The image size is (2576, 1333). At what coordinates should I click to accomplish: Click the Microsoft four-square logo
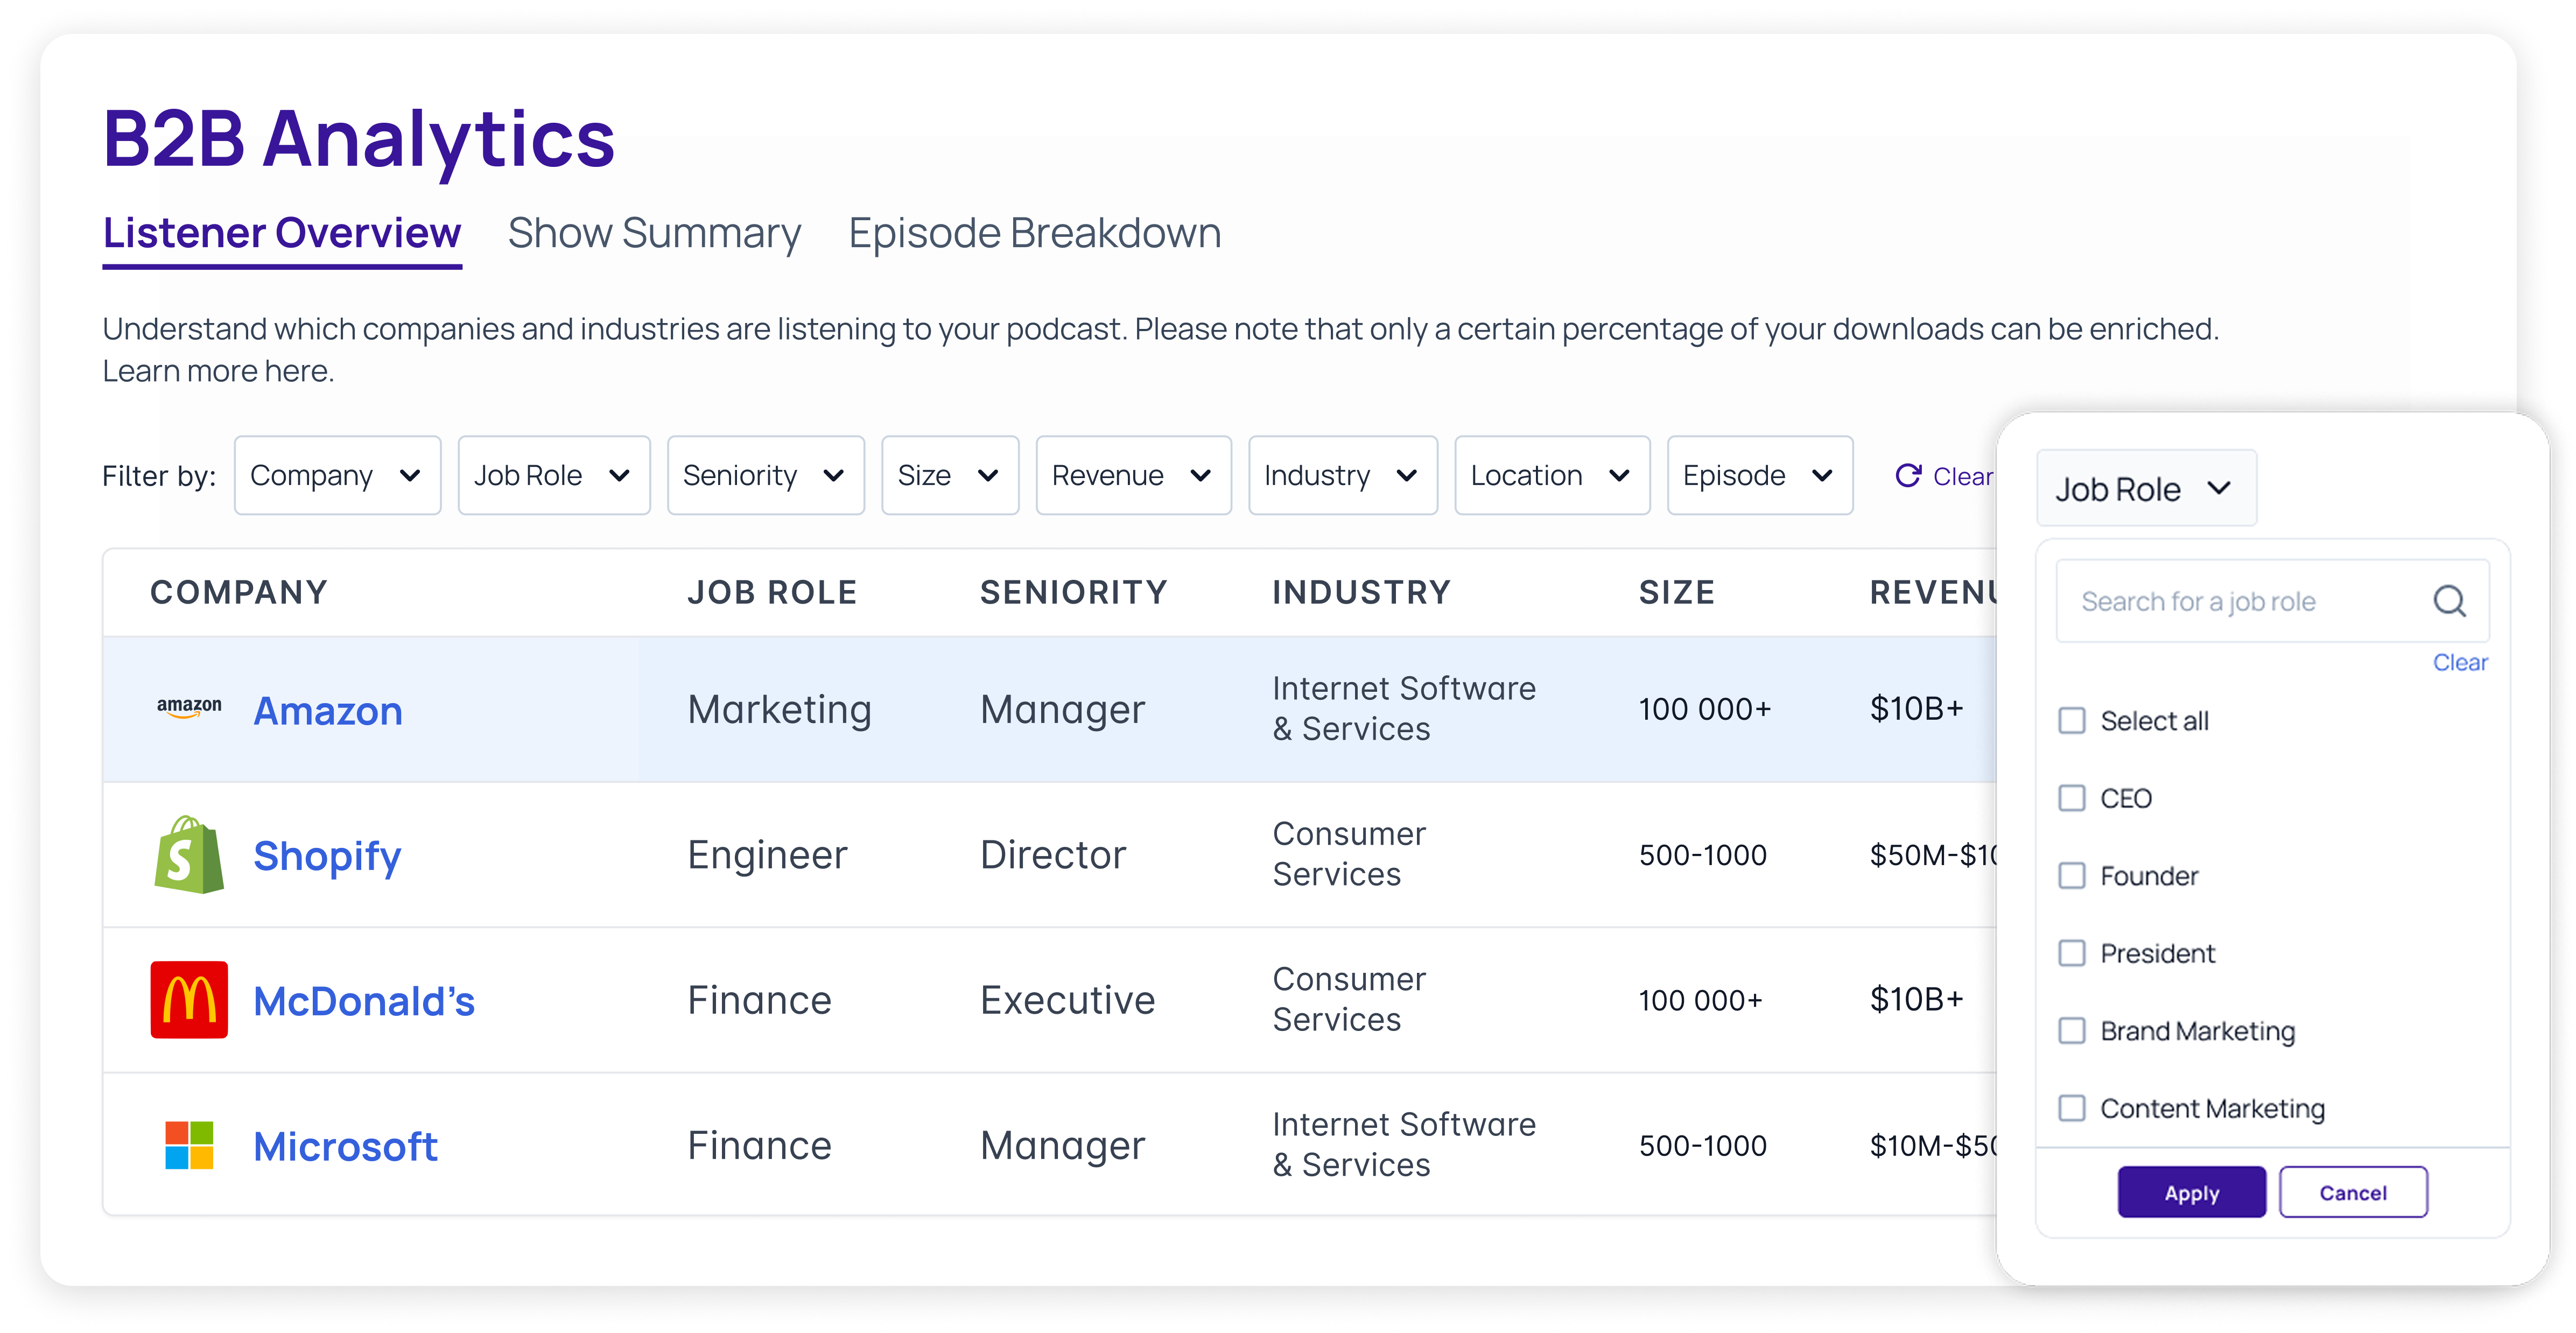point(189,1145)
